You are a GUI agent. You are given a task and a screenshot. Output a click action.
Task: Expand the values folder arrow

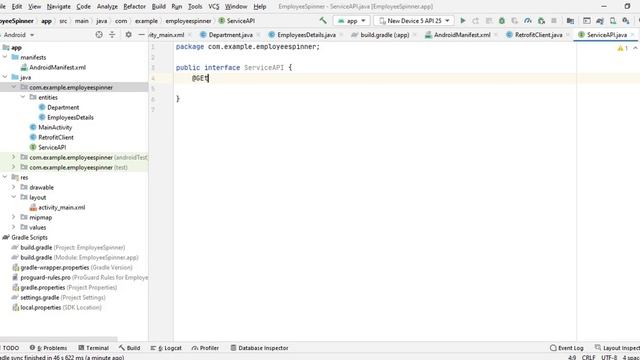coord(13,227)
